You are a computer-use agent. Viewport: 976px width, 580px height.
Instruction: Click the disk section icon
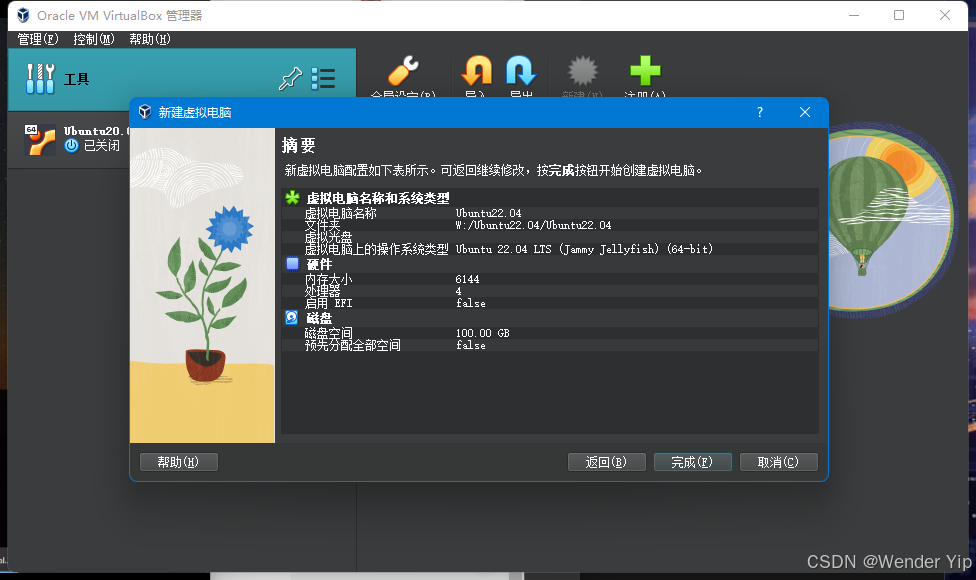291,317
